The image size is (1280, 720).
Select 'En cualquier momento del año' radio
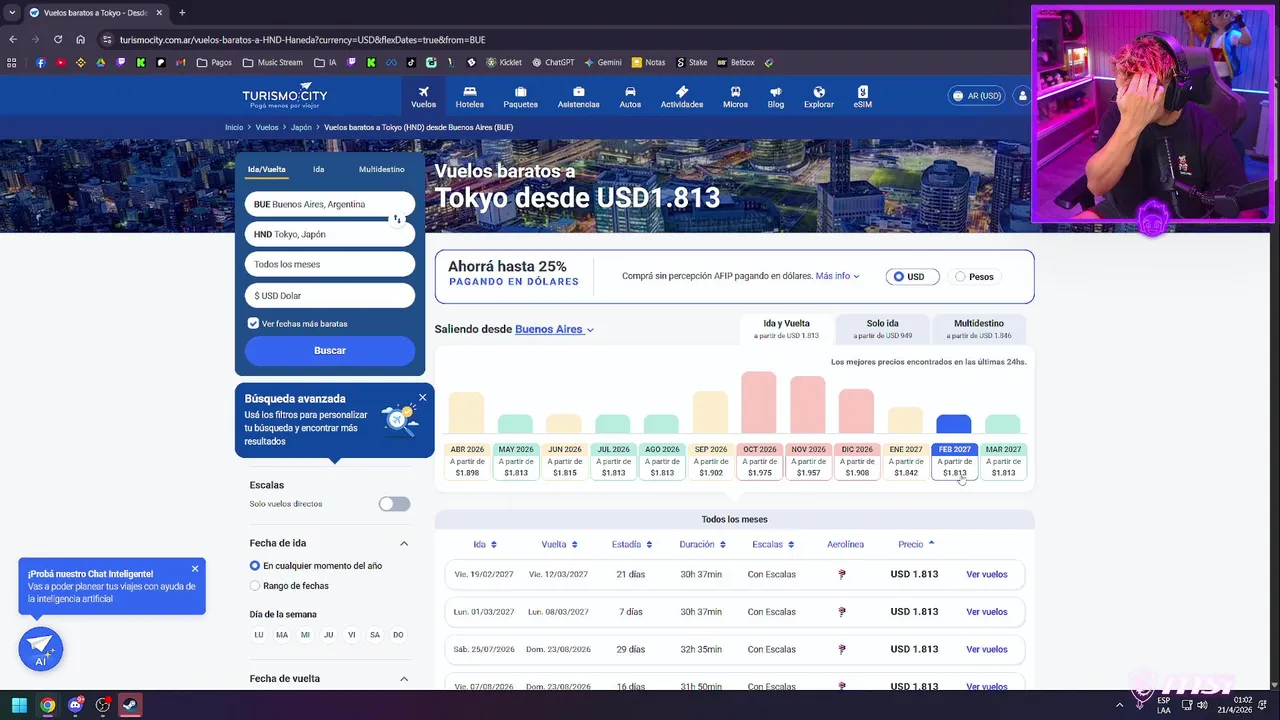255,566
